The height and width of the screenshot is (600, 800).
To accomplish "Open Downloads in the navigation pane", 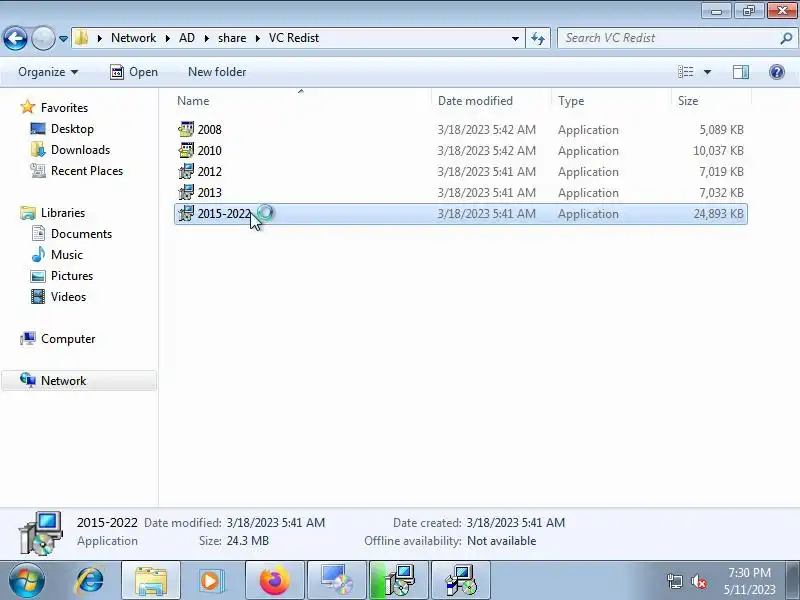I will coord(70,149).
